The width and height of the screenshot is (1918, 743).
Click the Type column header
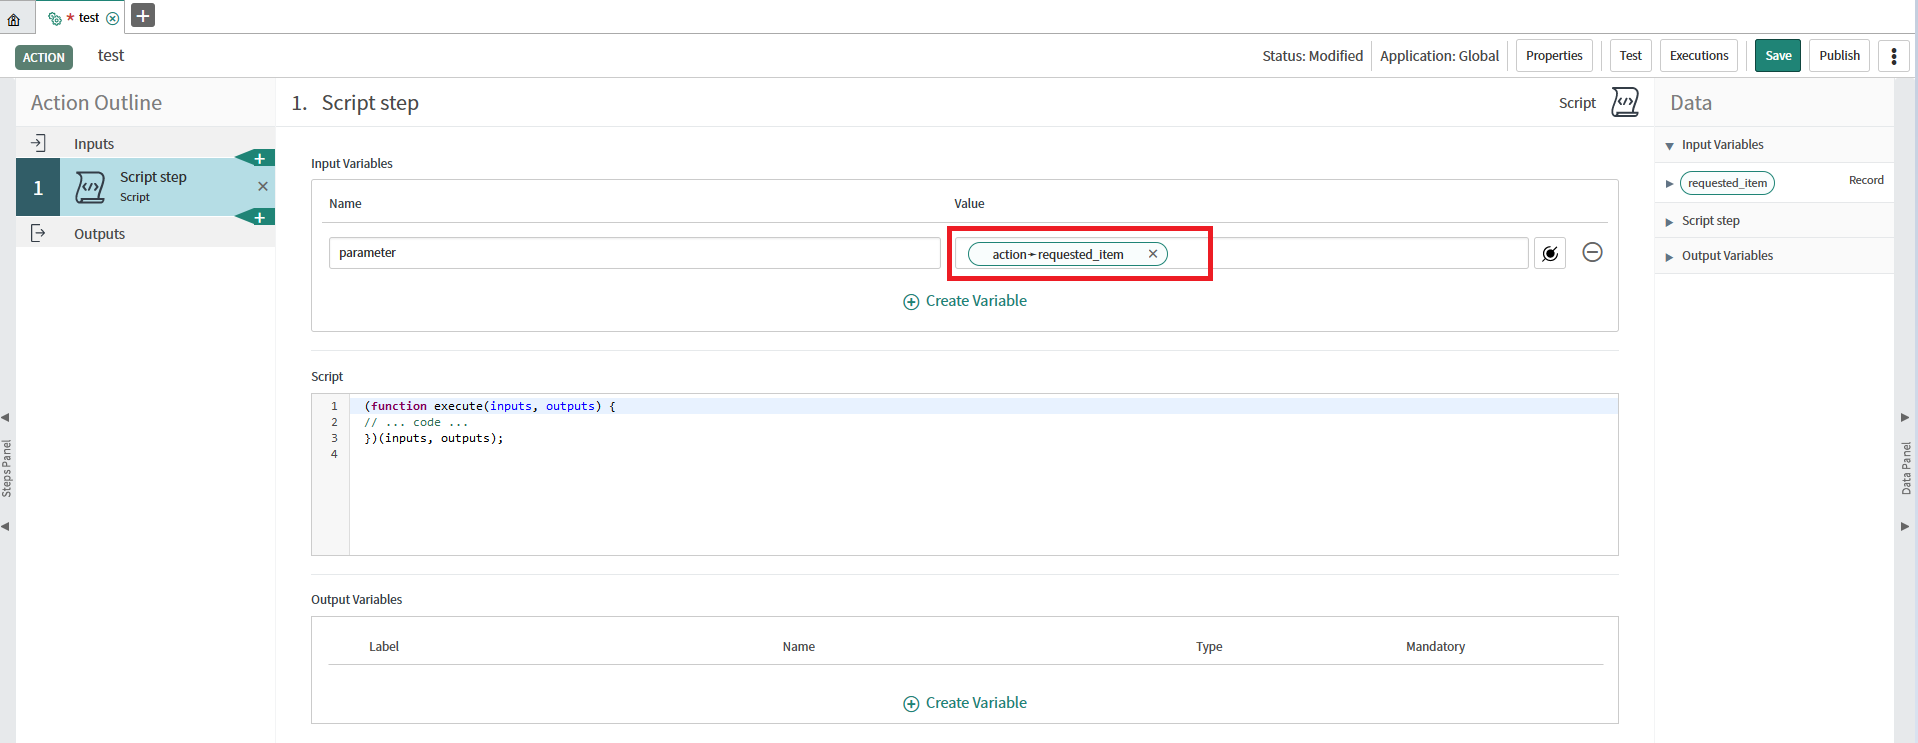point(1209,647)
